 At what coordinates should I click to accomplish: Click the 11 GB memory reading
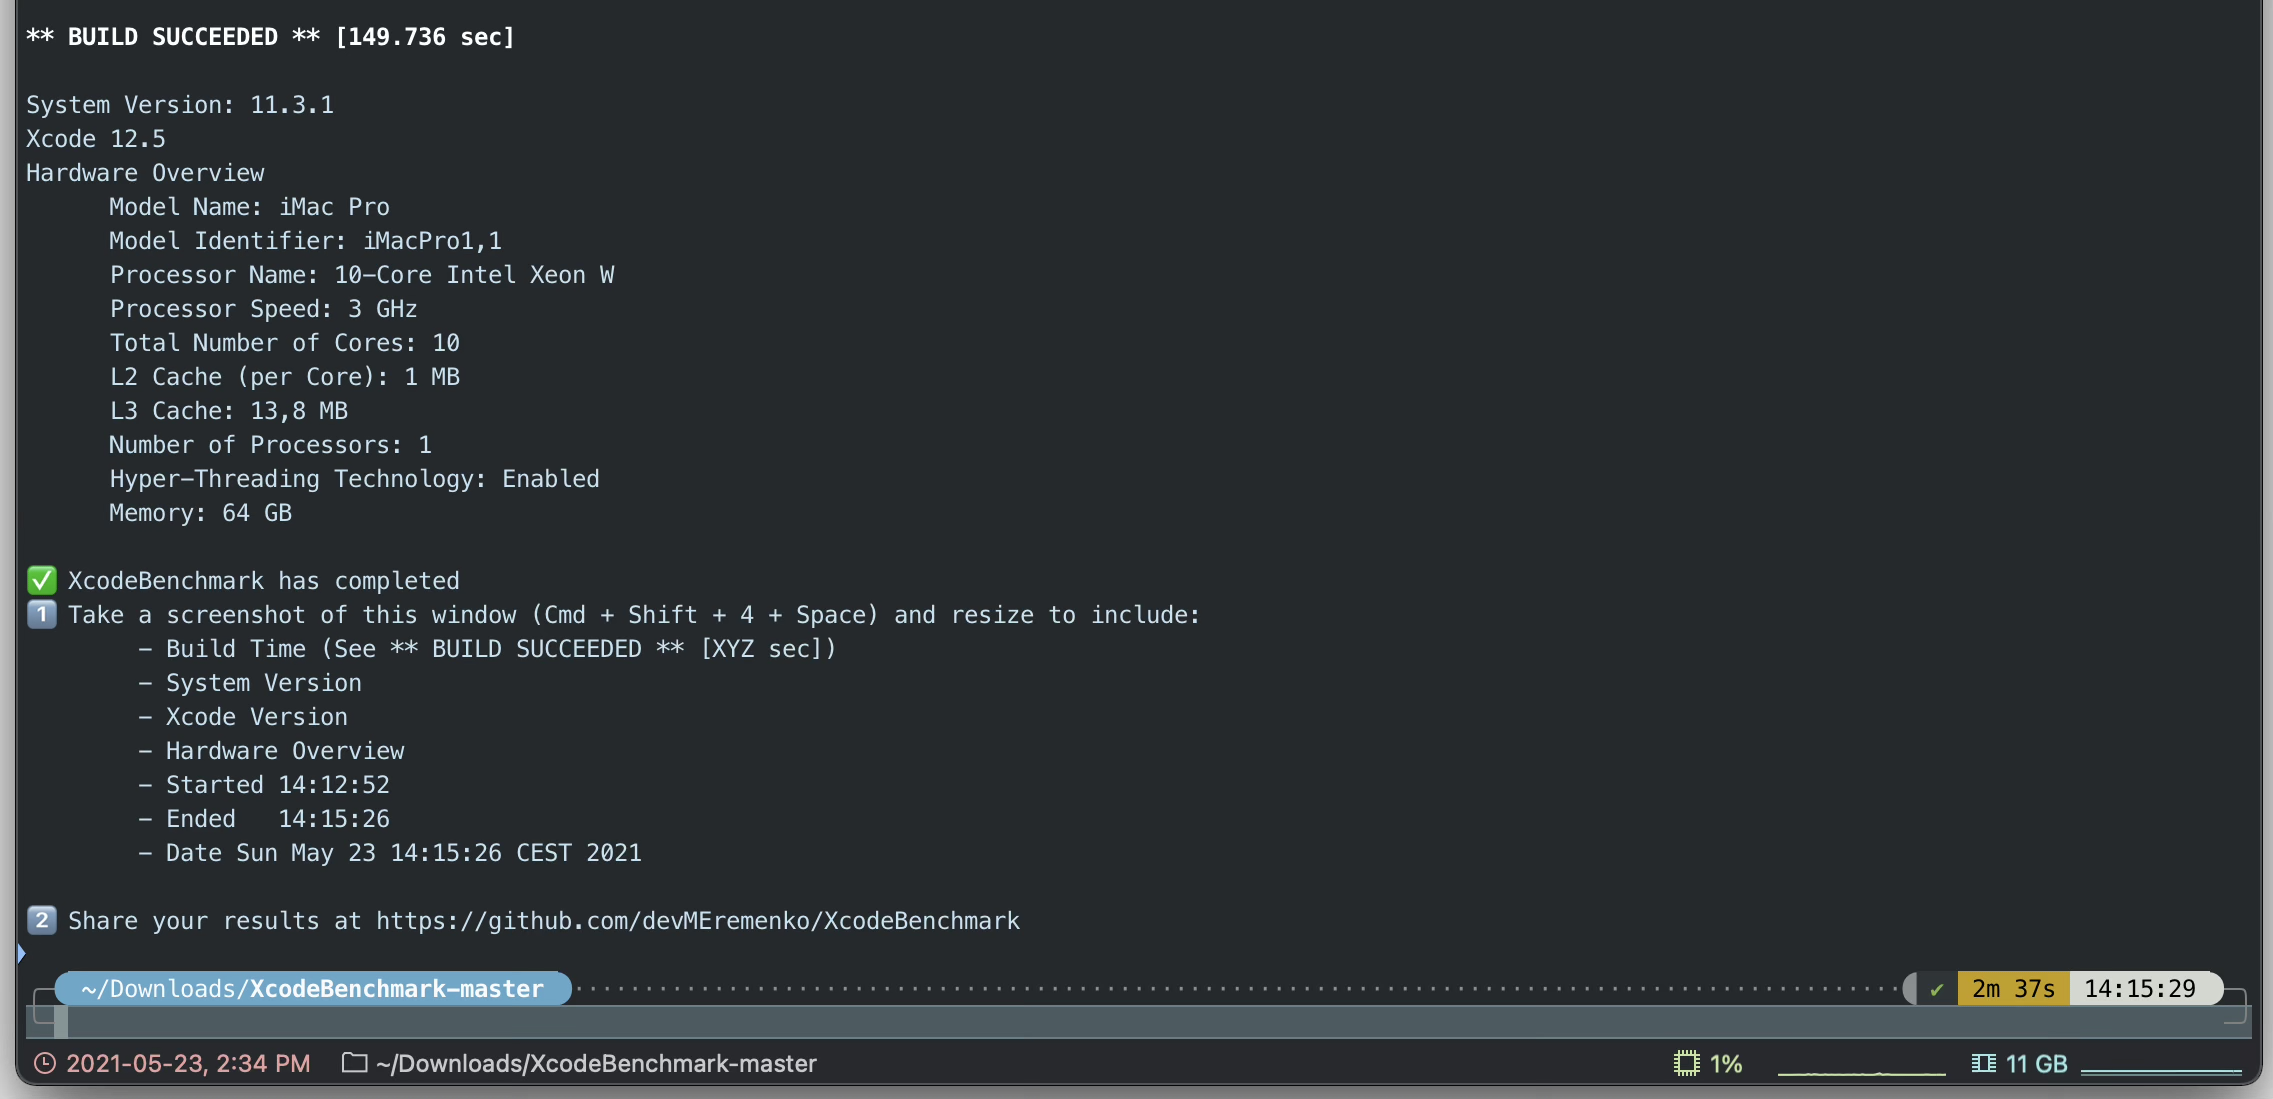(2036, 1063)
